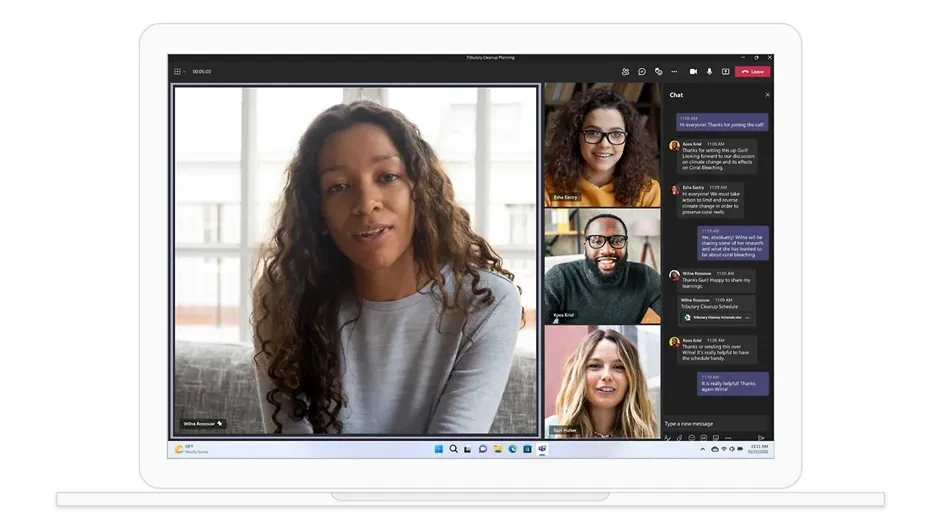The height and width of the screenshot is (529, 941).
Task: Open the participants (People) panel
Action: (625, 72)
